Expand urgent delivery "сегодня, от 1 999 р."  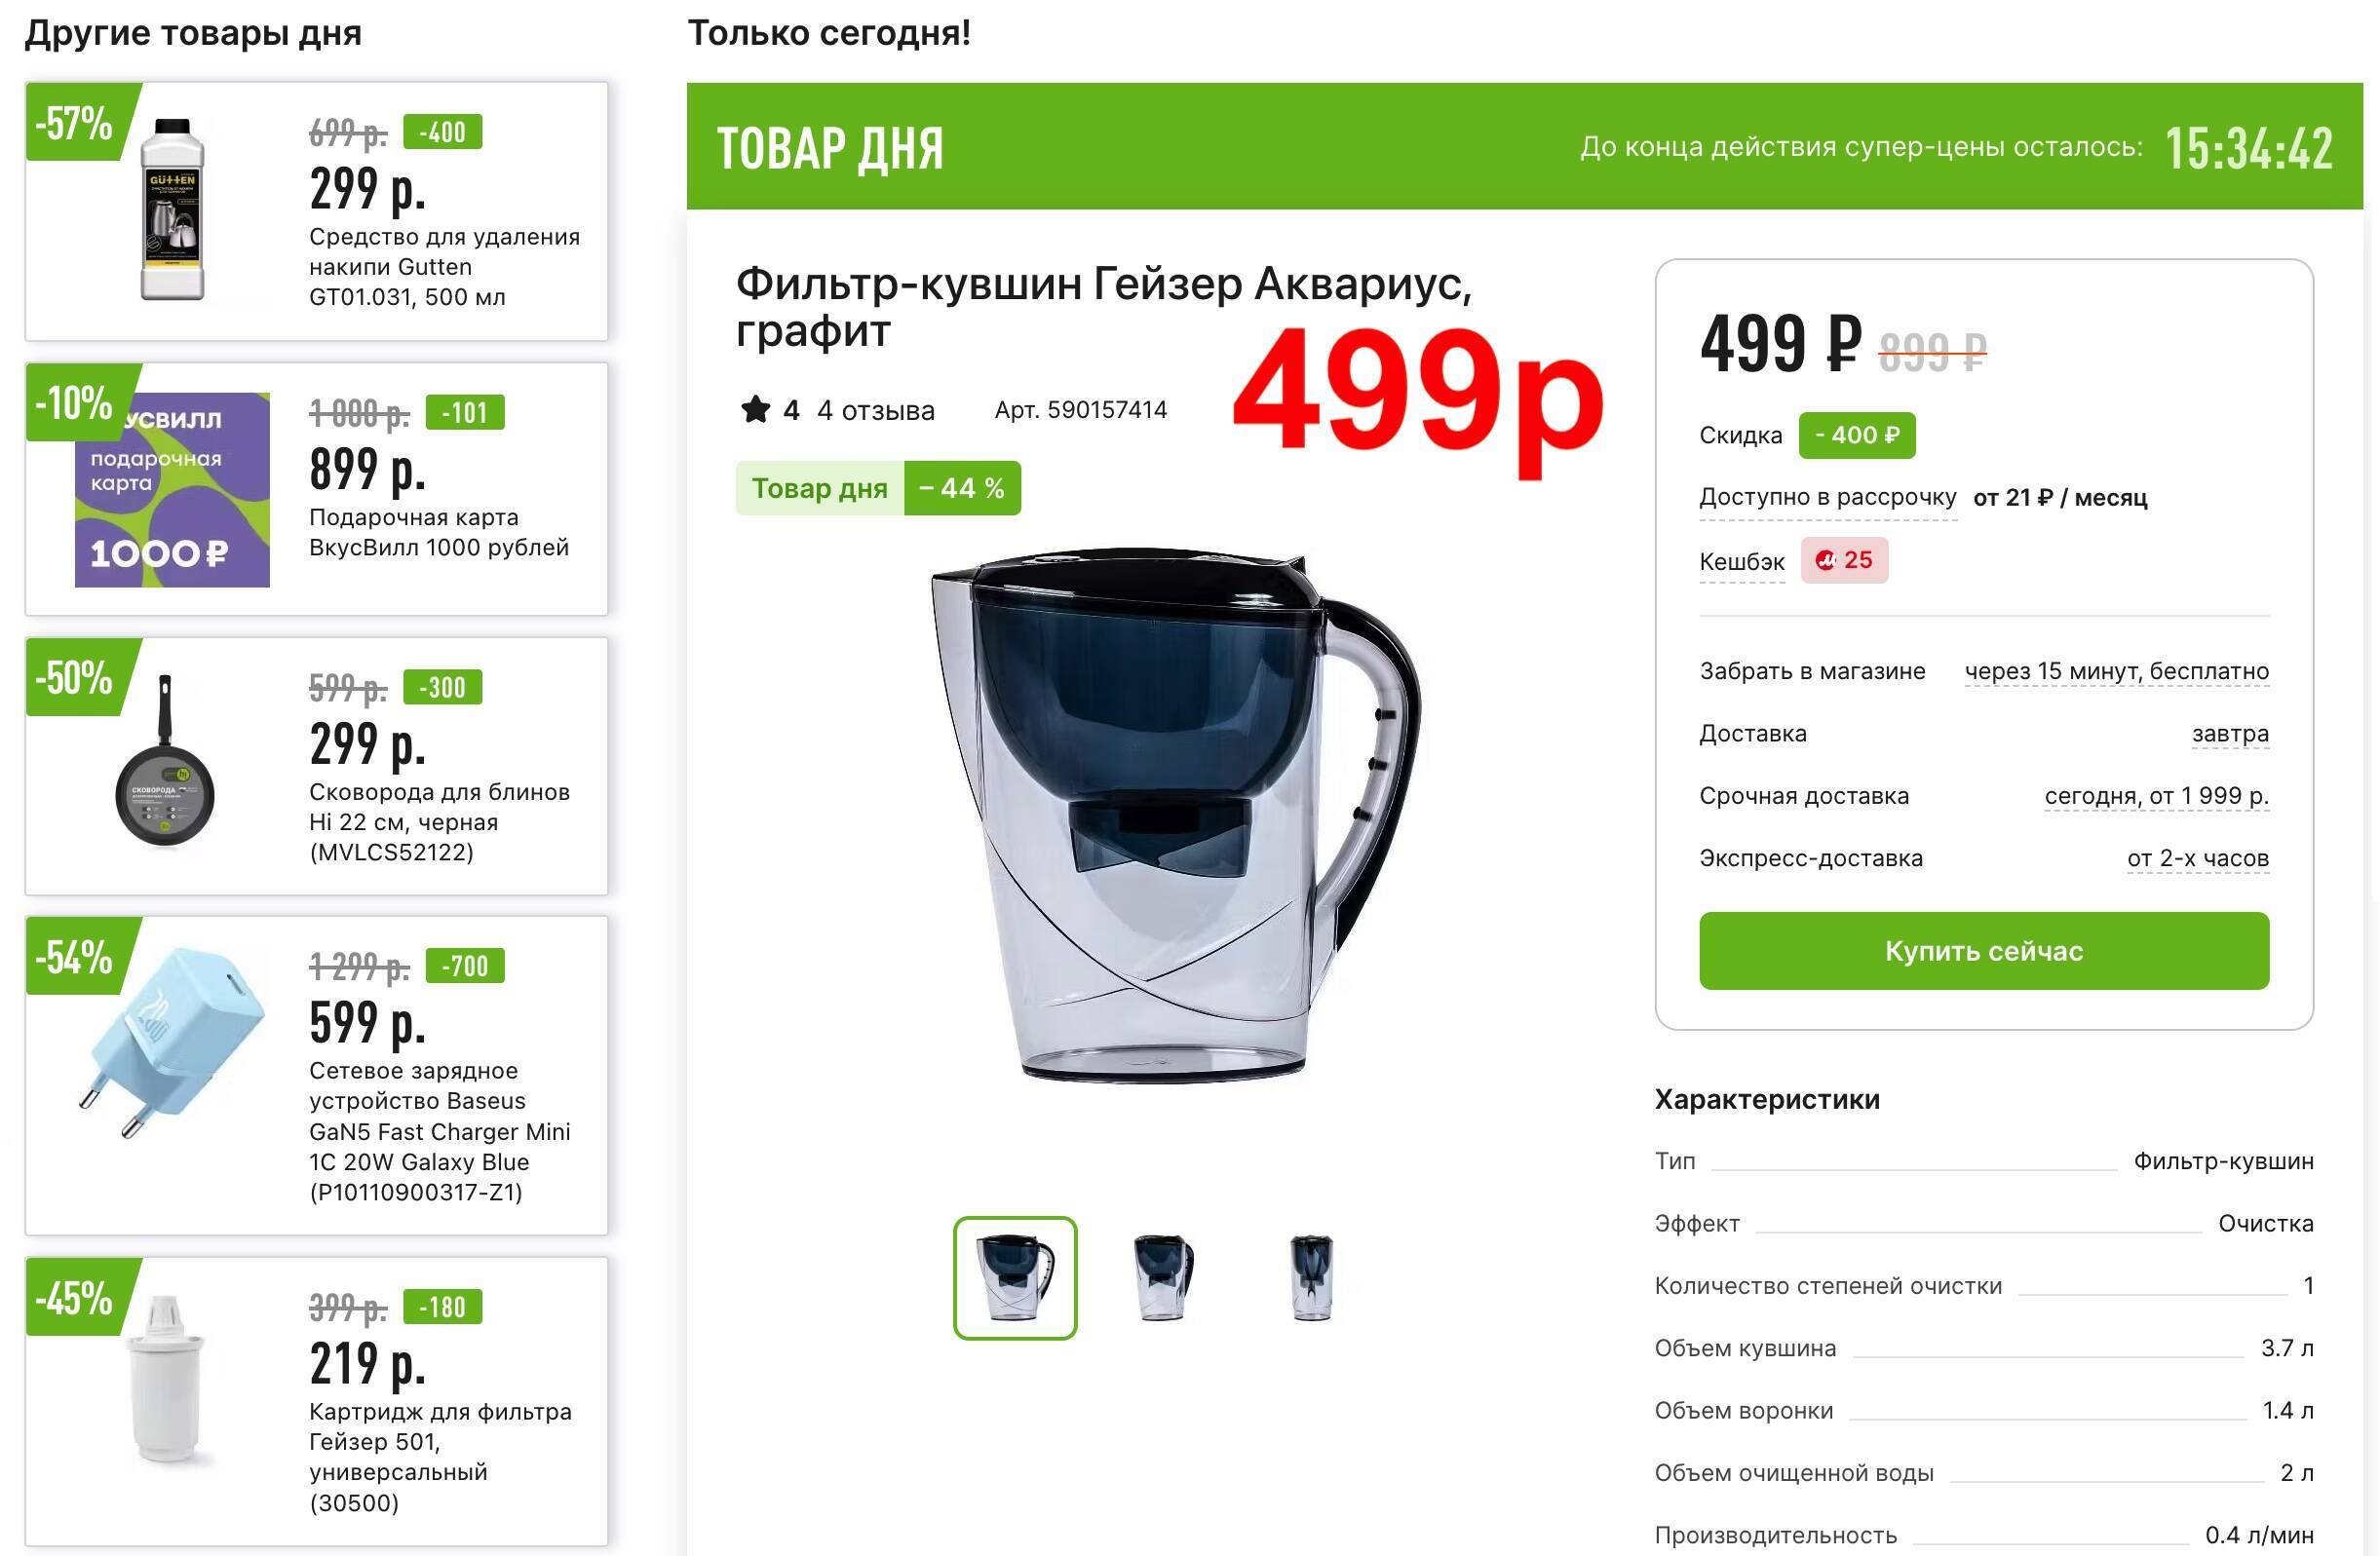[x=2156, y=796]
